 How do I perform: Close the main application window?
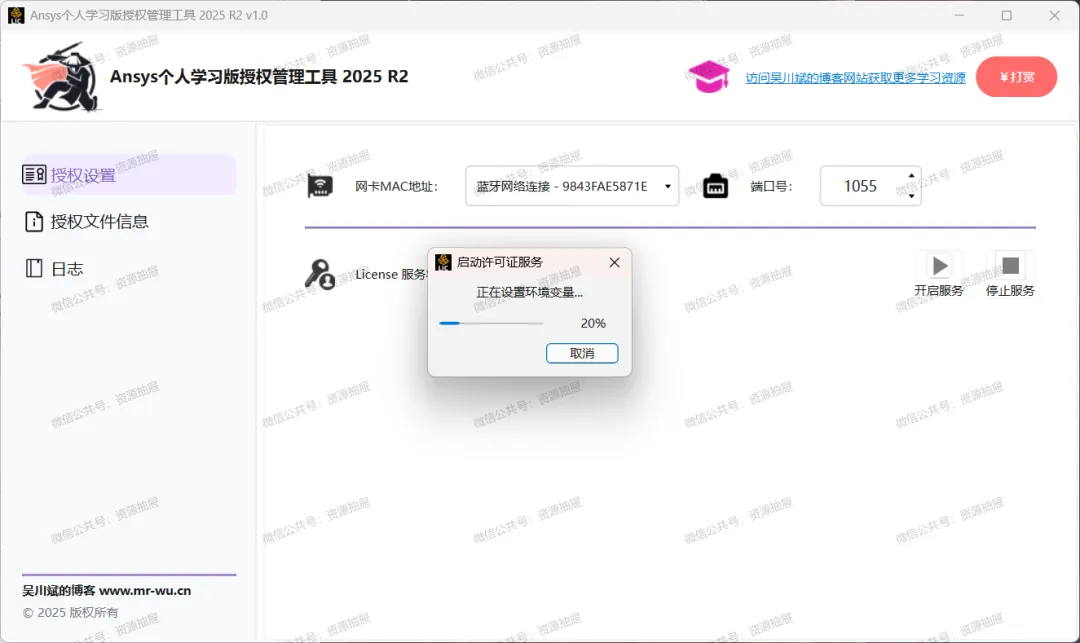tap(1055, 15)
